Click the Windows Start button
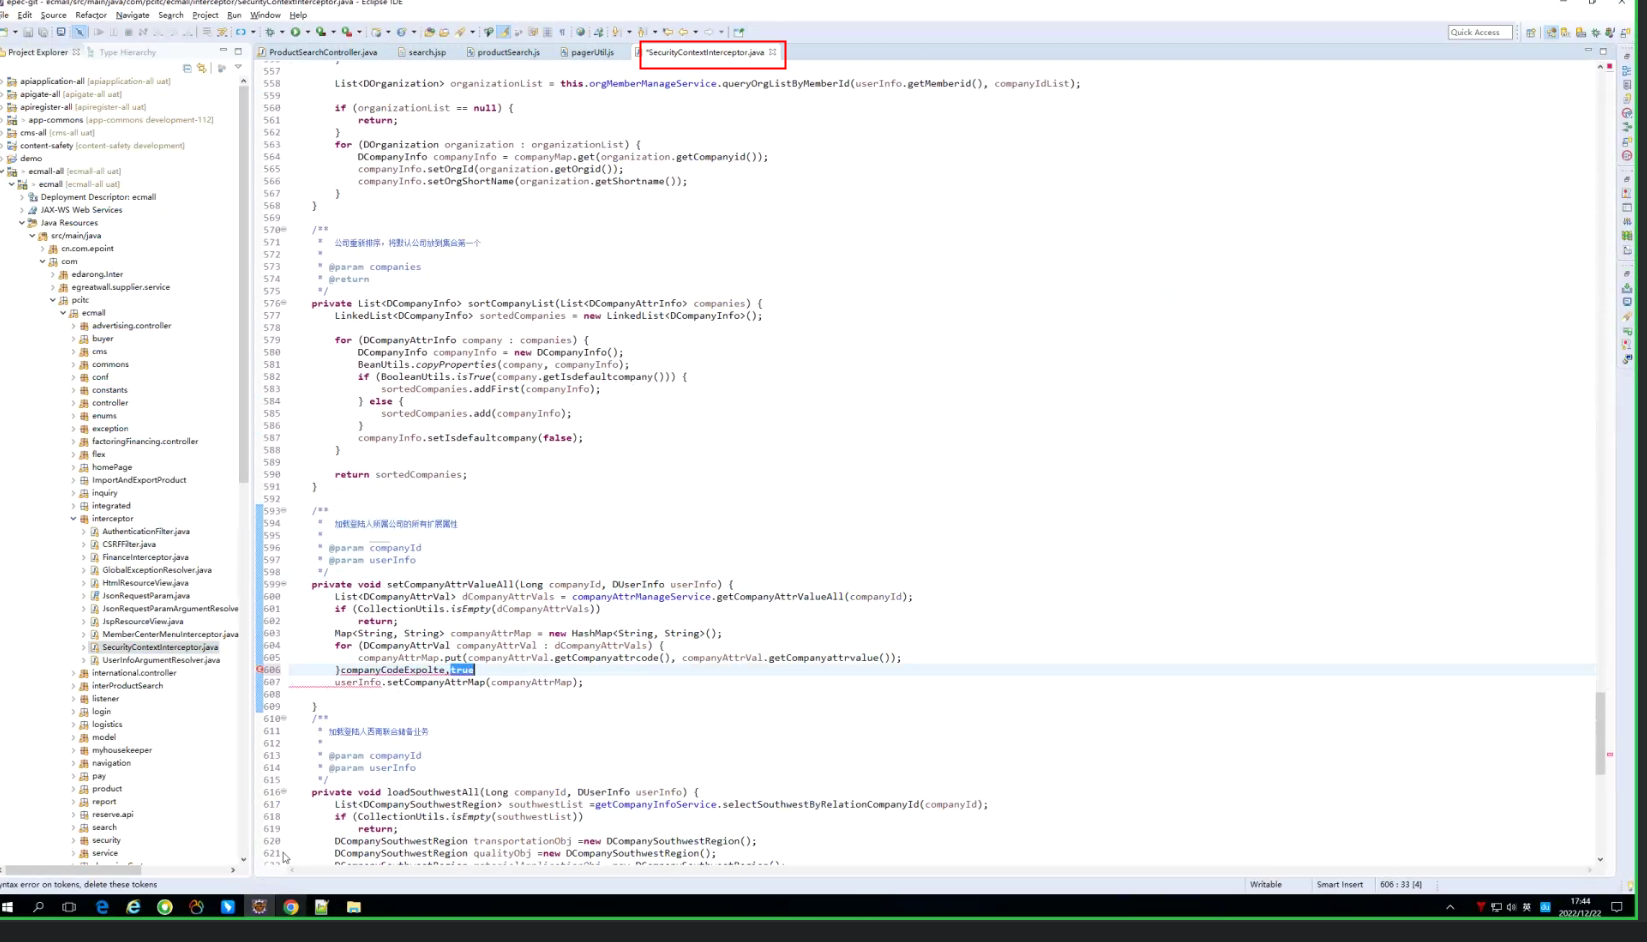The height and width of the screenshot is (942, 1647). tap(8, 907)
